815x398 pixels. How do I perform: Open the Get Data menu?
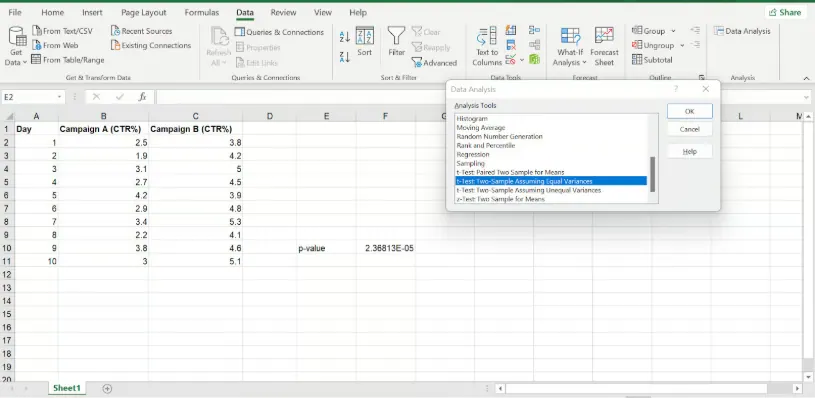(x=17, y=46)
